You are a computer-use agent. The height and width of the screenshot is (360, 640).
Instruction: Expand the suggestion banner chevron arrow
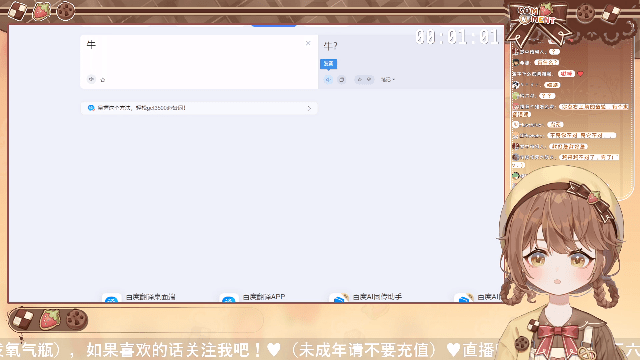(309, 108)
